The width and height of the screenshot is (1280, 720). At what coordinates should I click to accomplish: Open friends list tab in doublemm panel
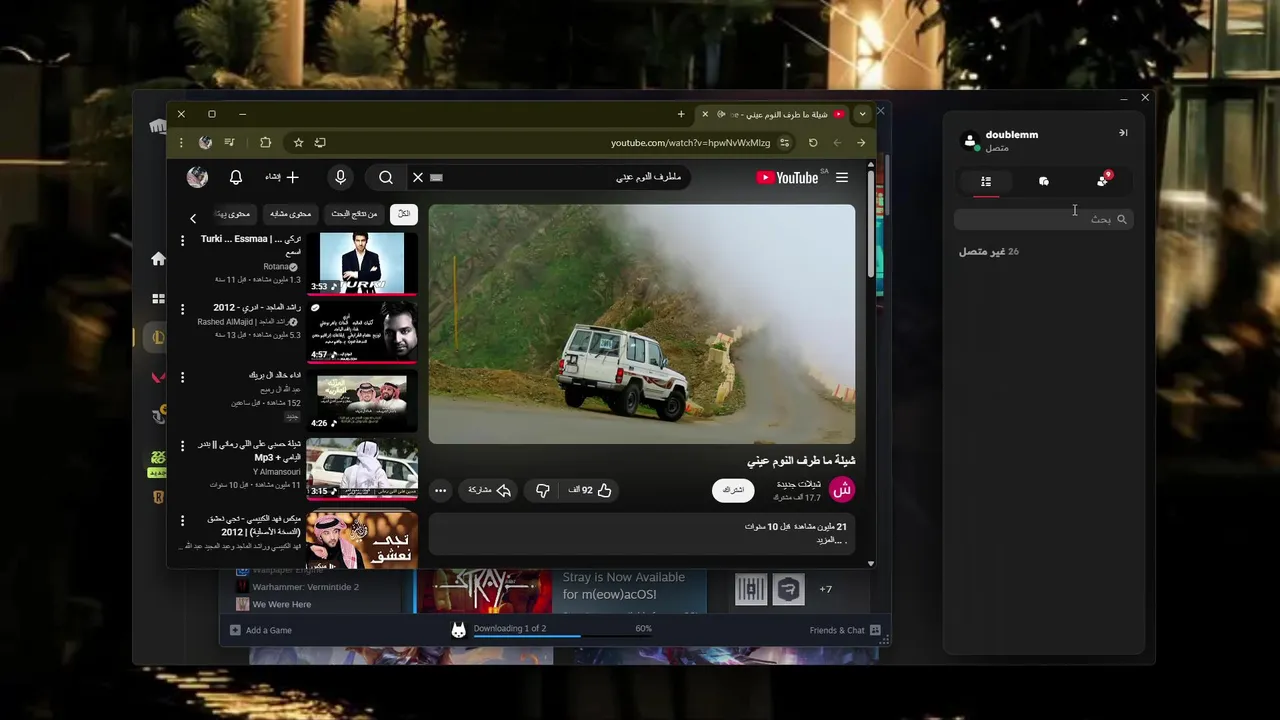point(986,181)
